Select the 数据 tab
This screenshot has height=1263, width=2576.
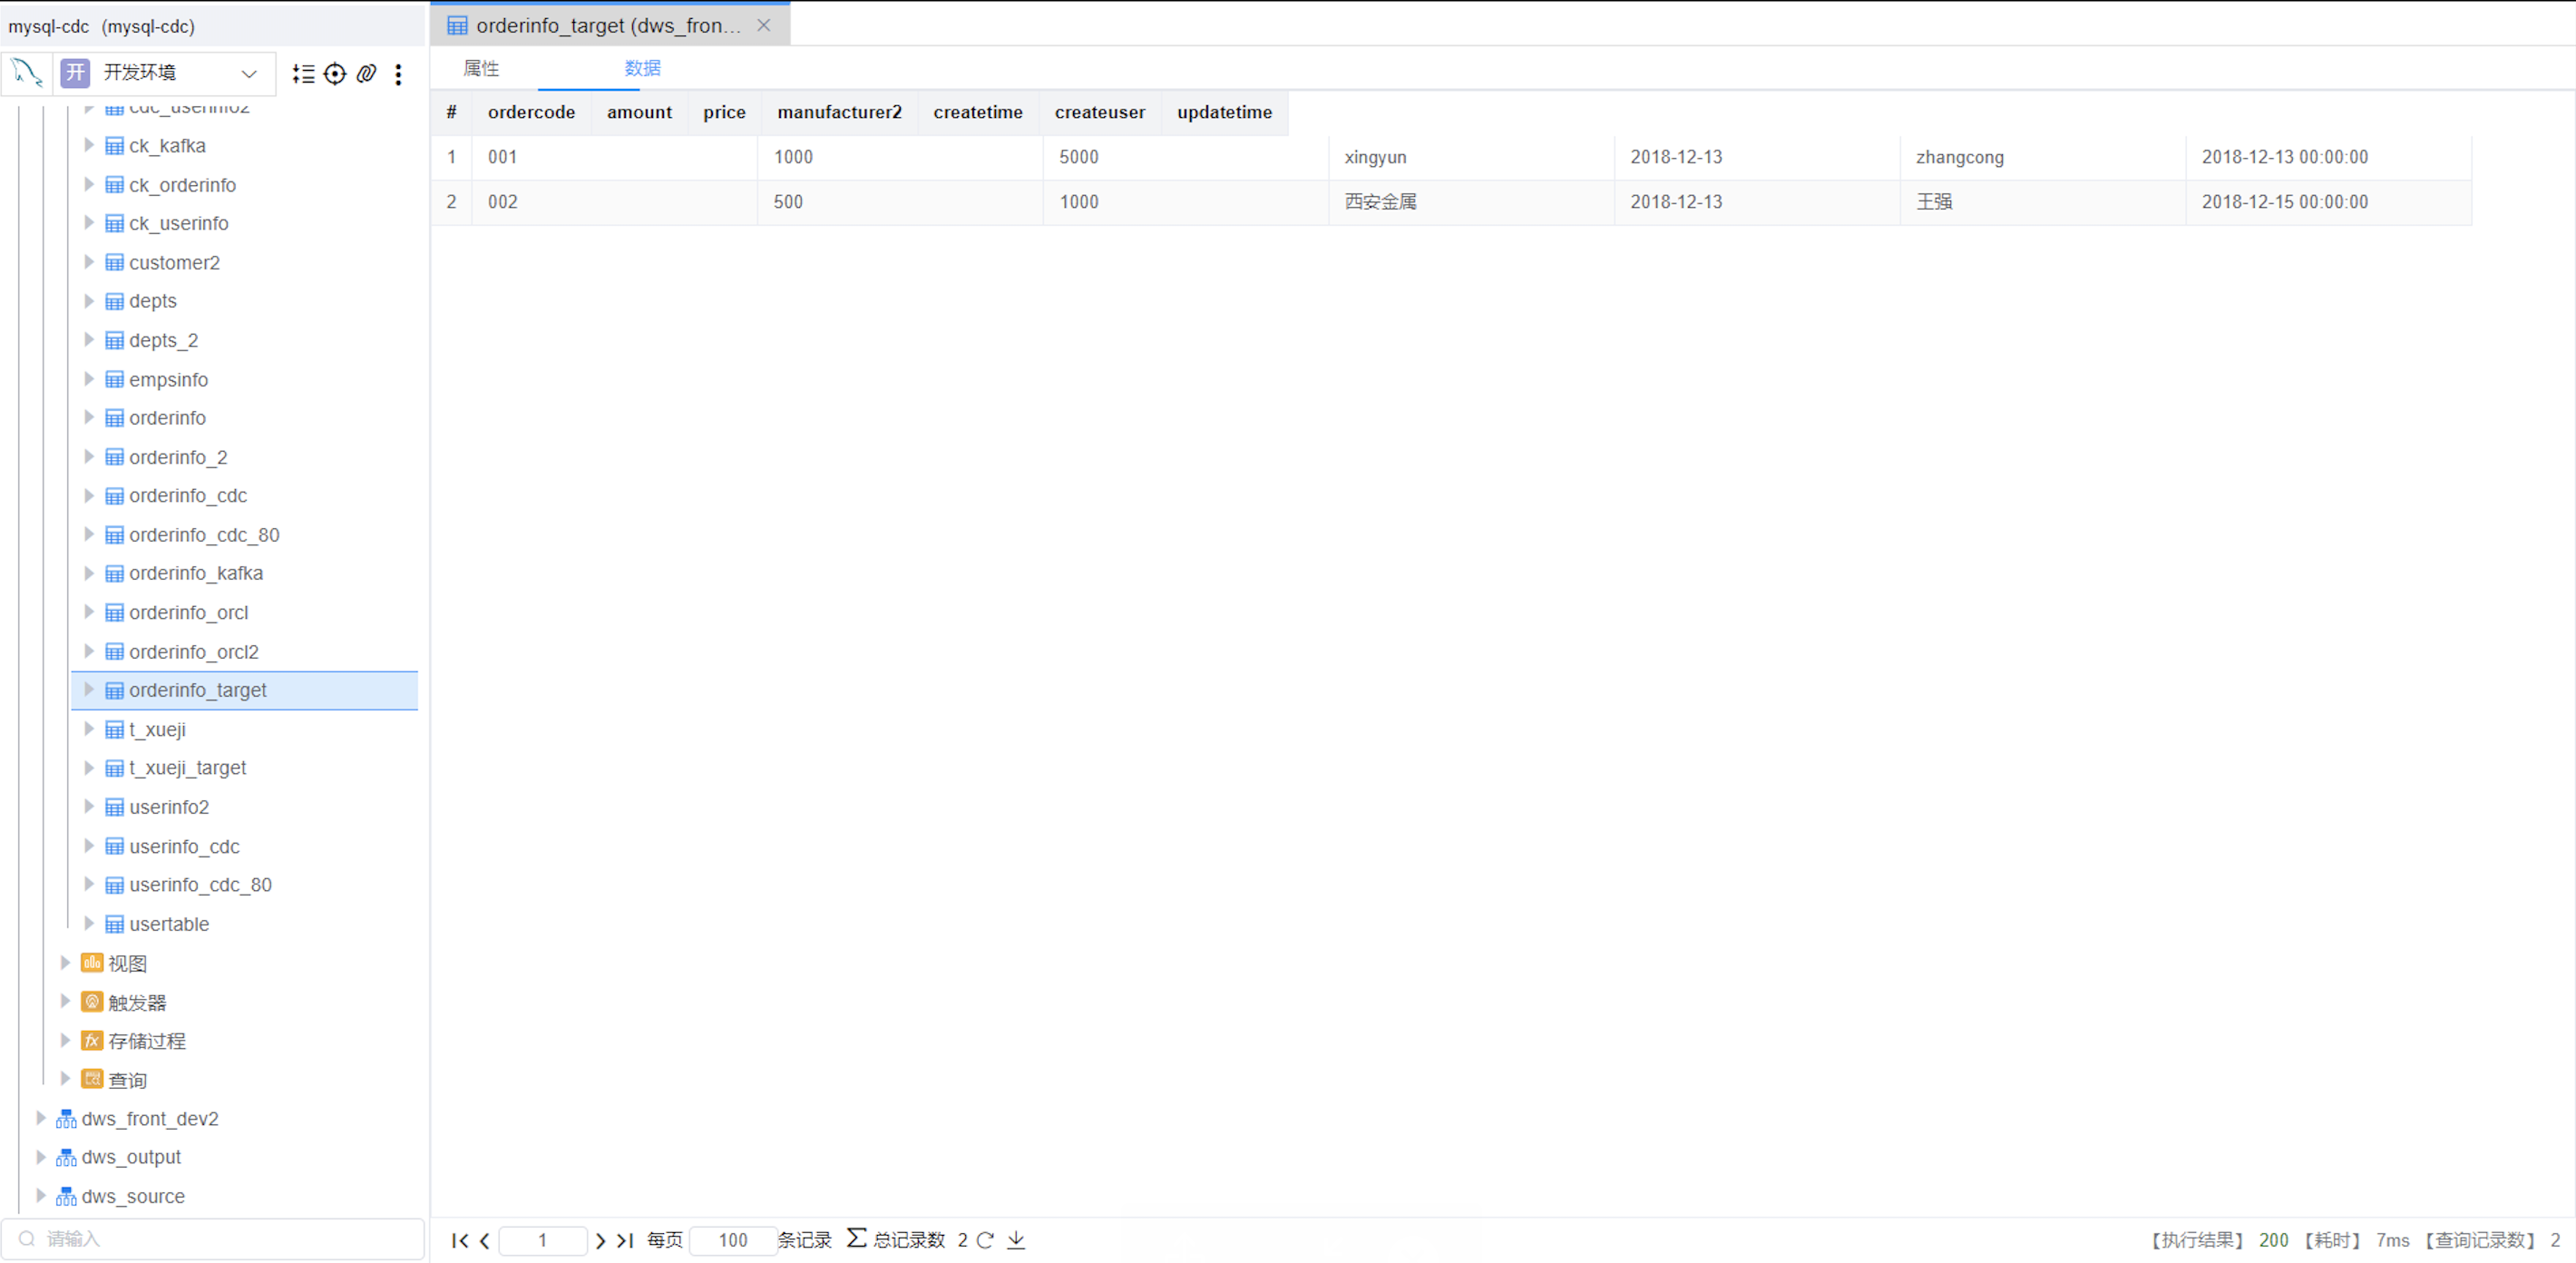pyautogui.click(x=642, y=68)
